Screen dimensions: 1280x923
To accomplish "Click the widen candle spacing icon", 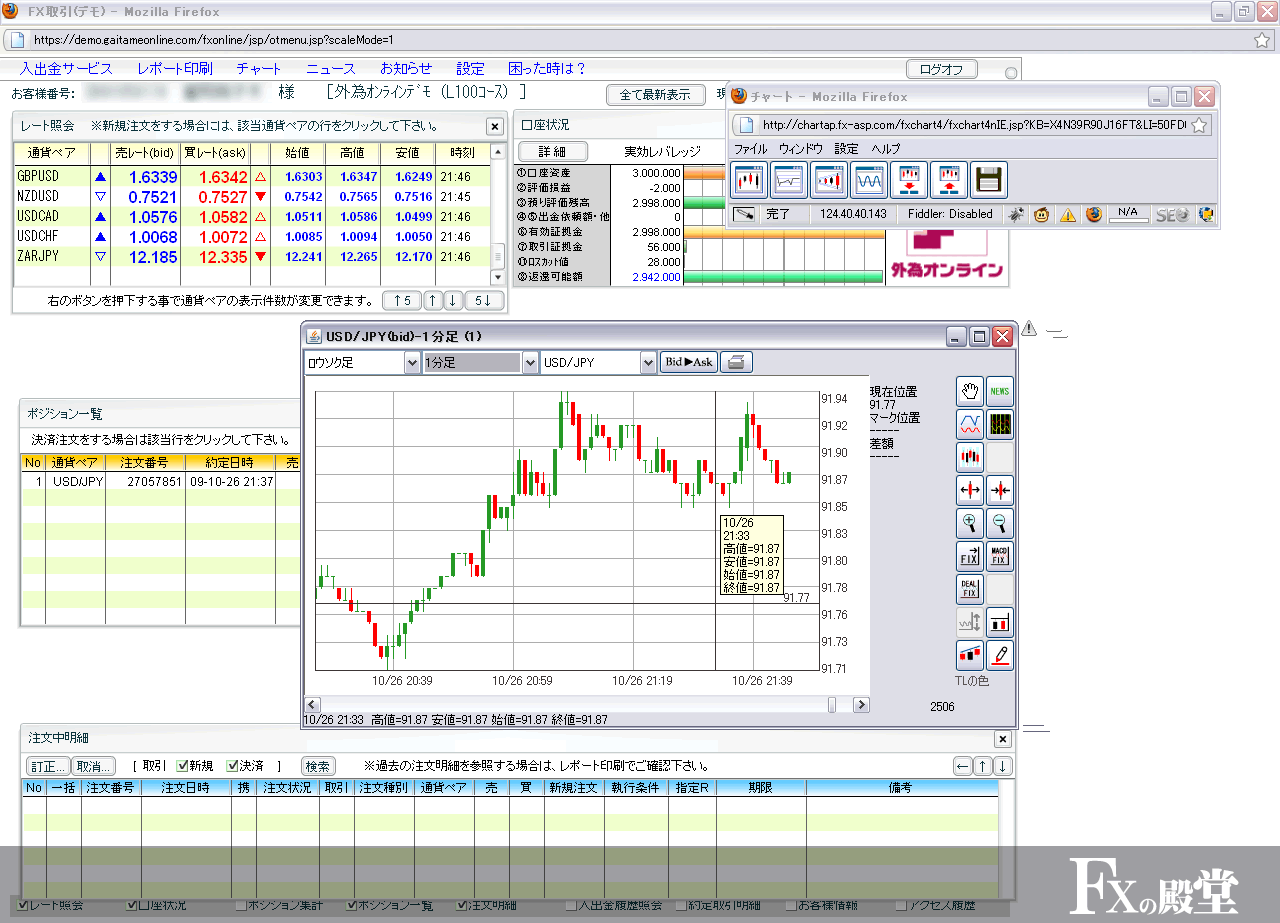I will click(969, 490).
